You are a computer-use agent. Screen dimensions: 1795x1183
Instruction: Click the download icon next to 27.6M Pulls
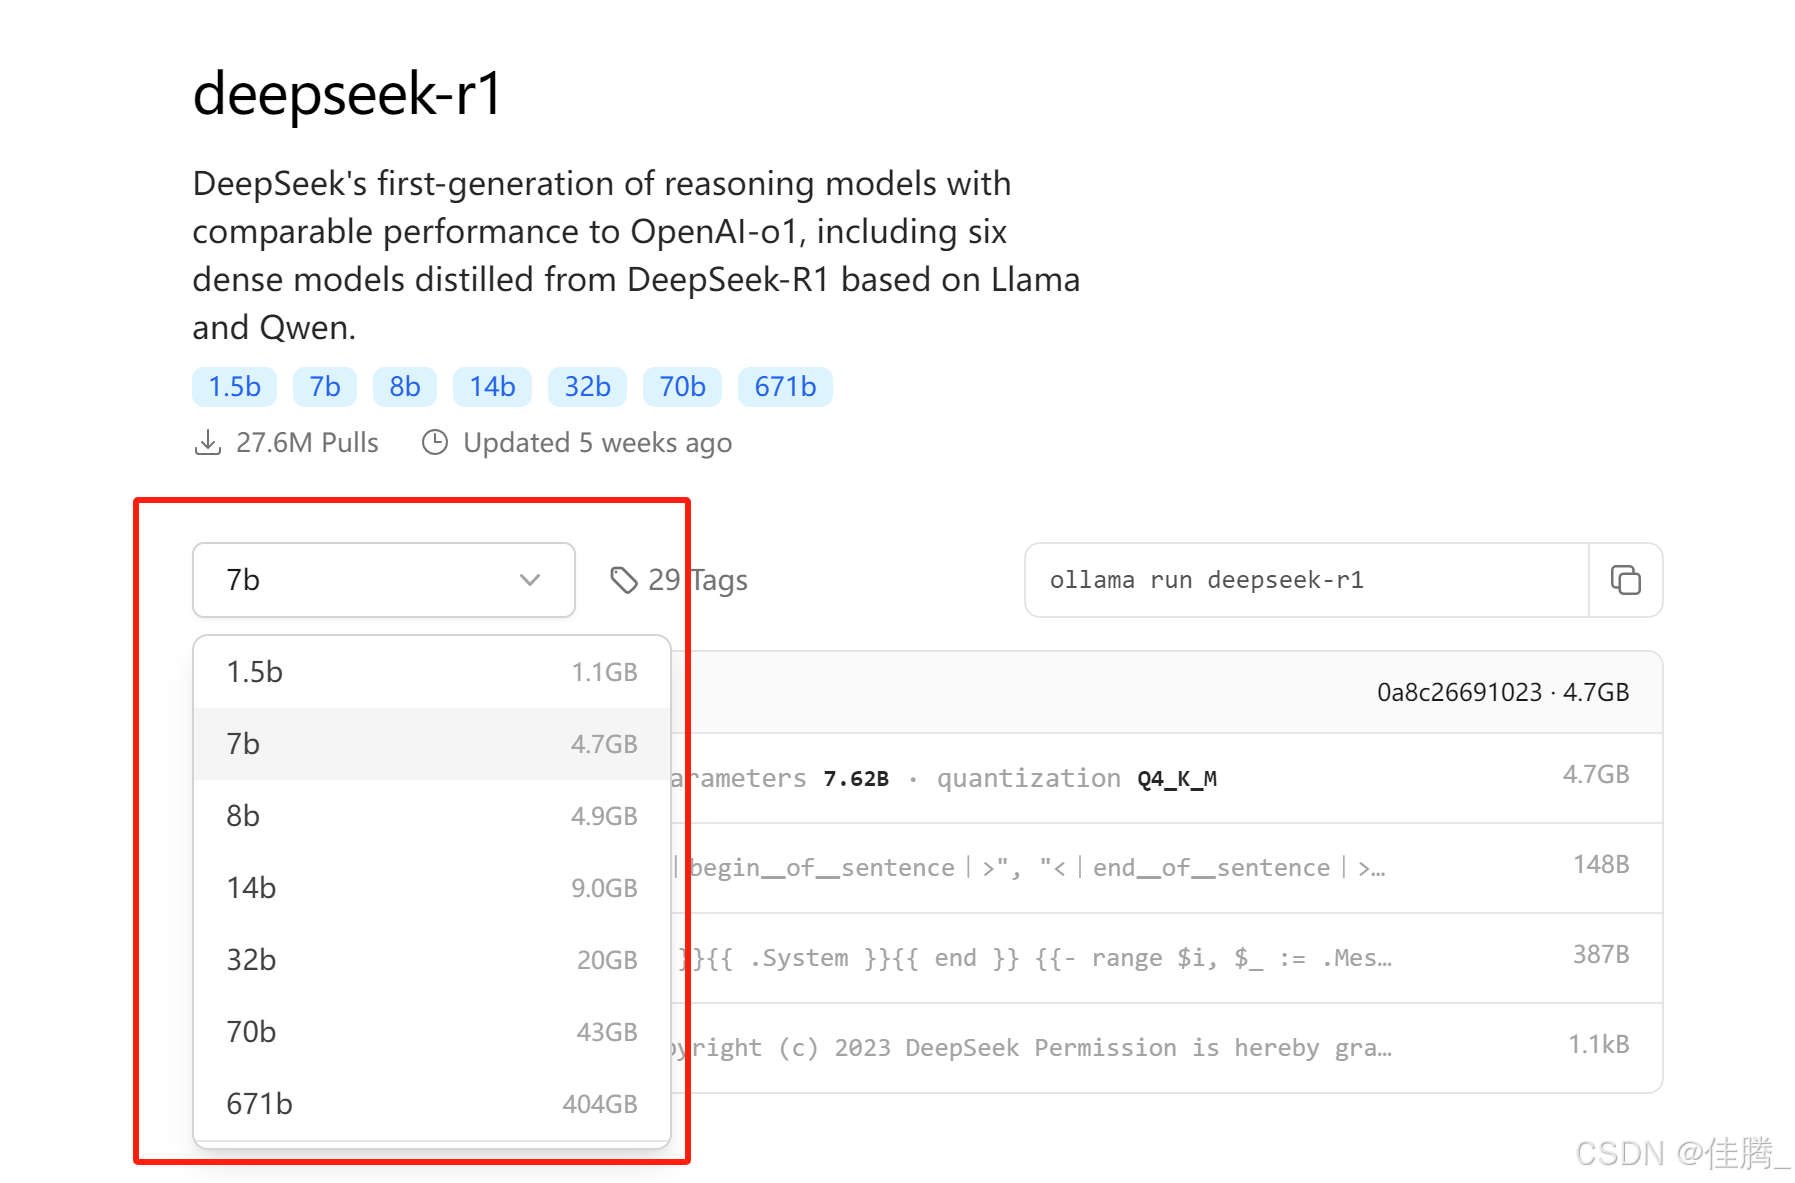tap(207, 442)
